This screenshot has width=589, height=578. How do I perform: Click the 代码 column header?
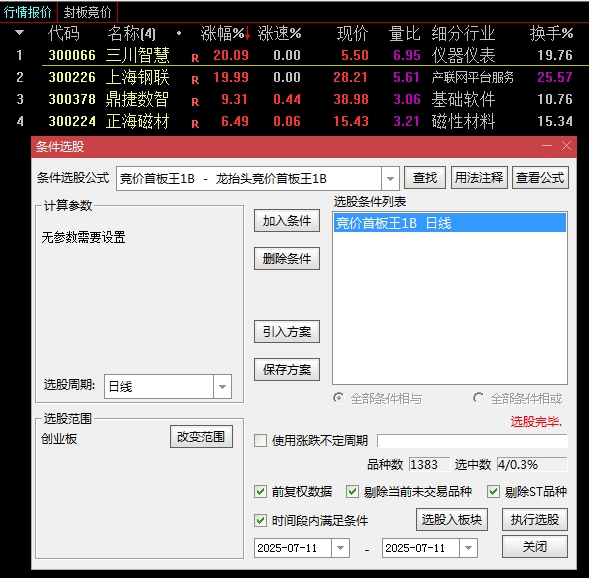coord(63,33)
